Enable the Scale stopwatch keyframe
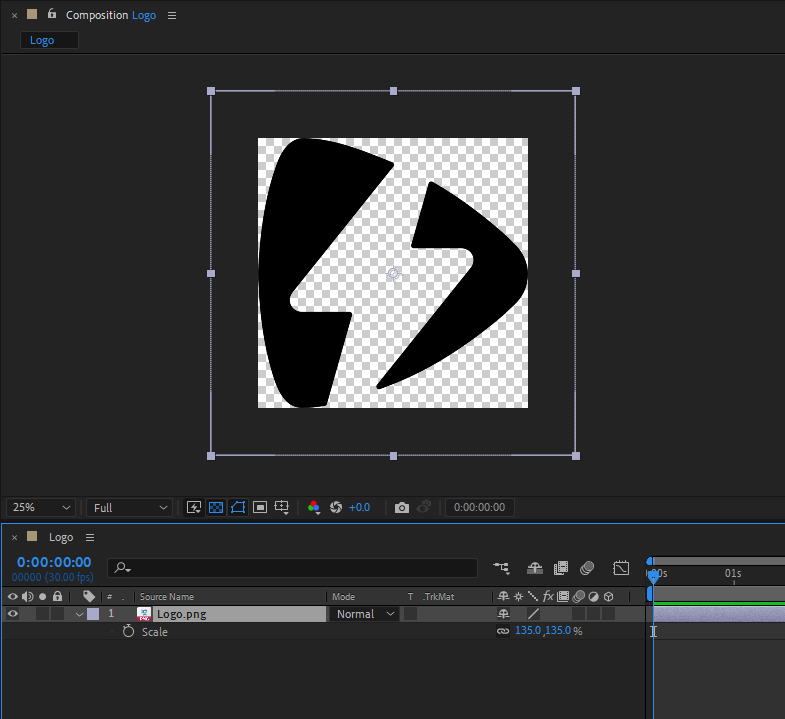 pos(129,631)
